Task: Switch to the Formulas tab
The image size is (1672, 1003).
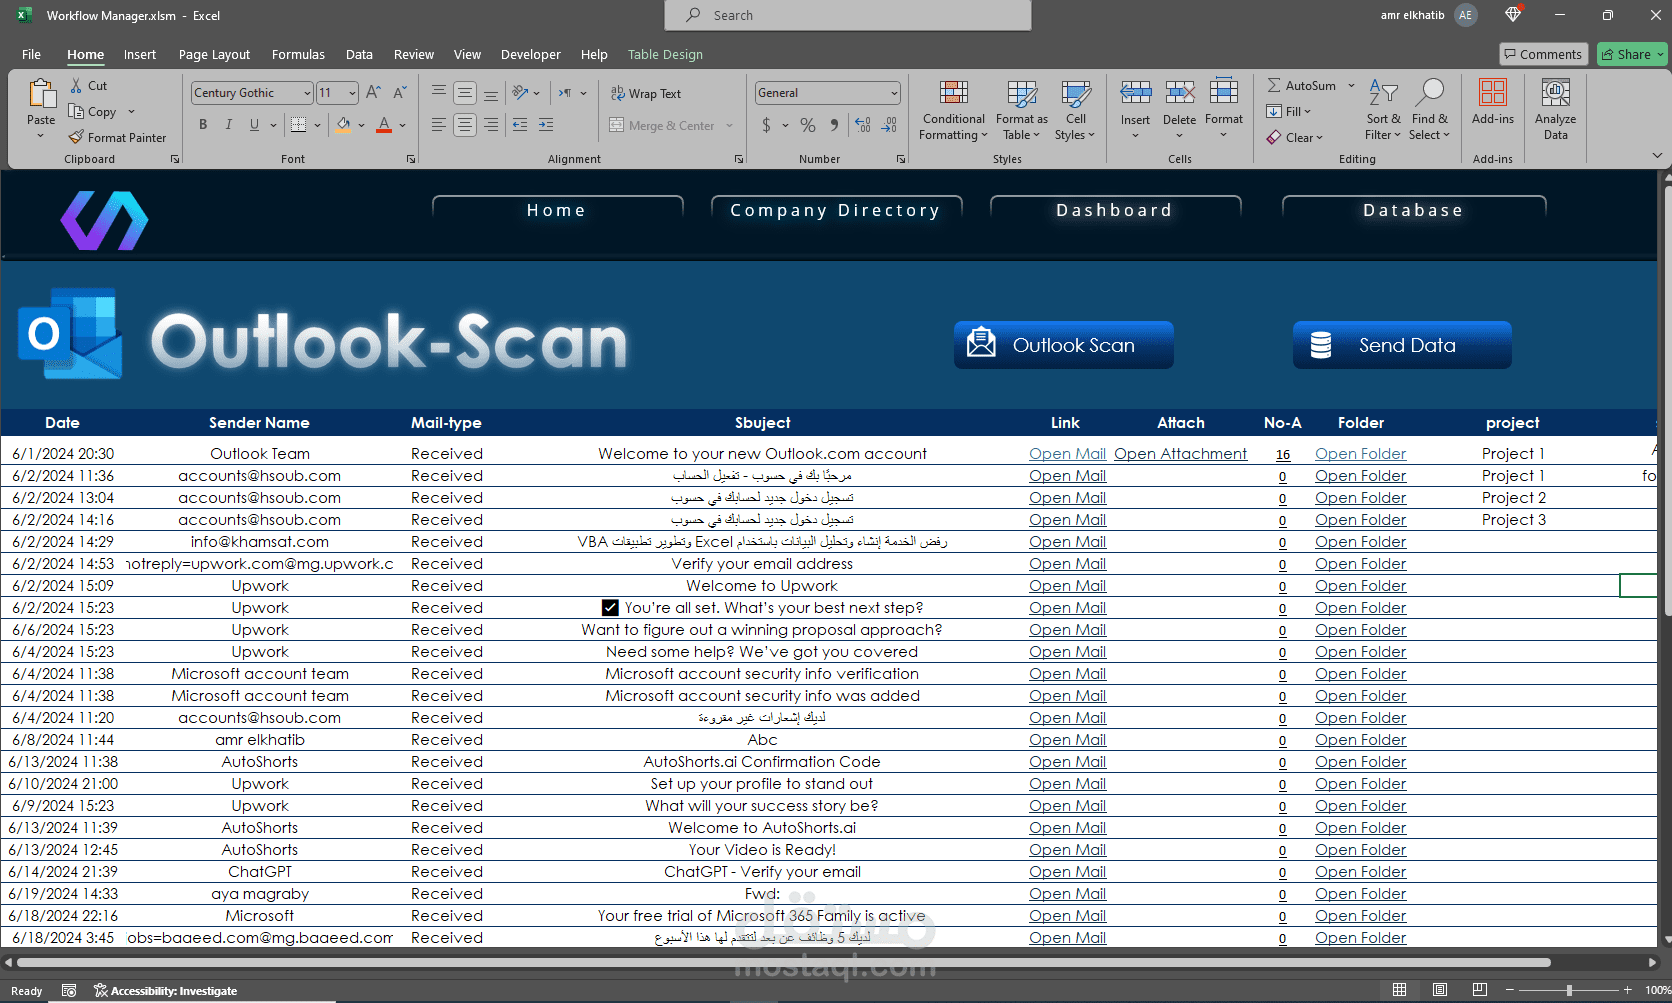Action: pos(298,54)
